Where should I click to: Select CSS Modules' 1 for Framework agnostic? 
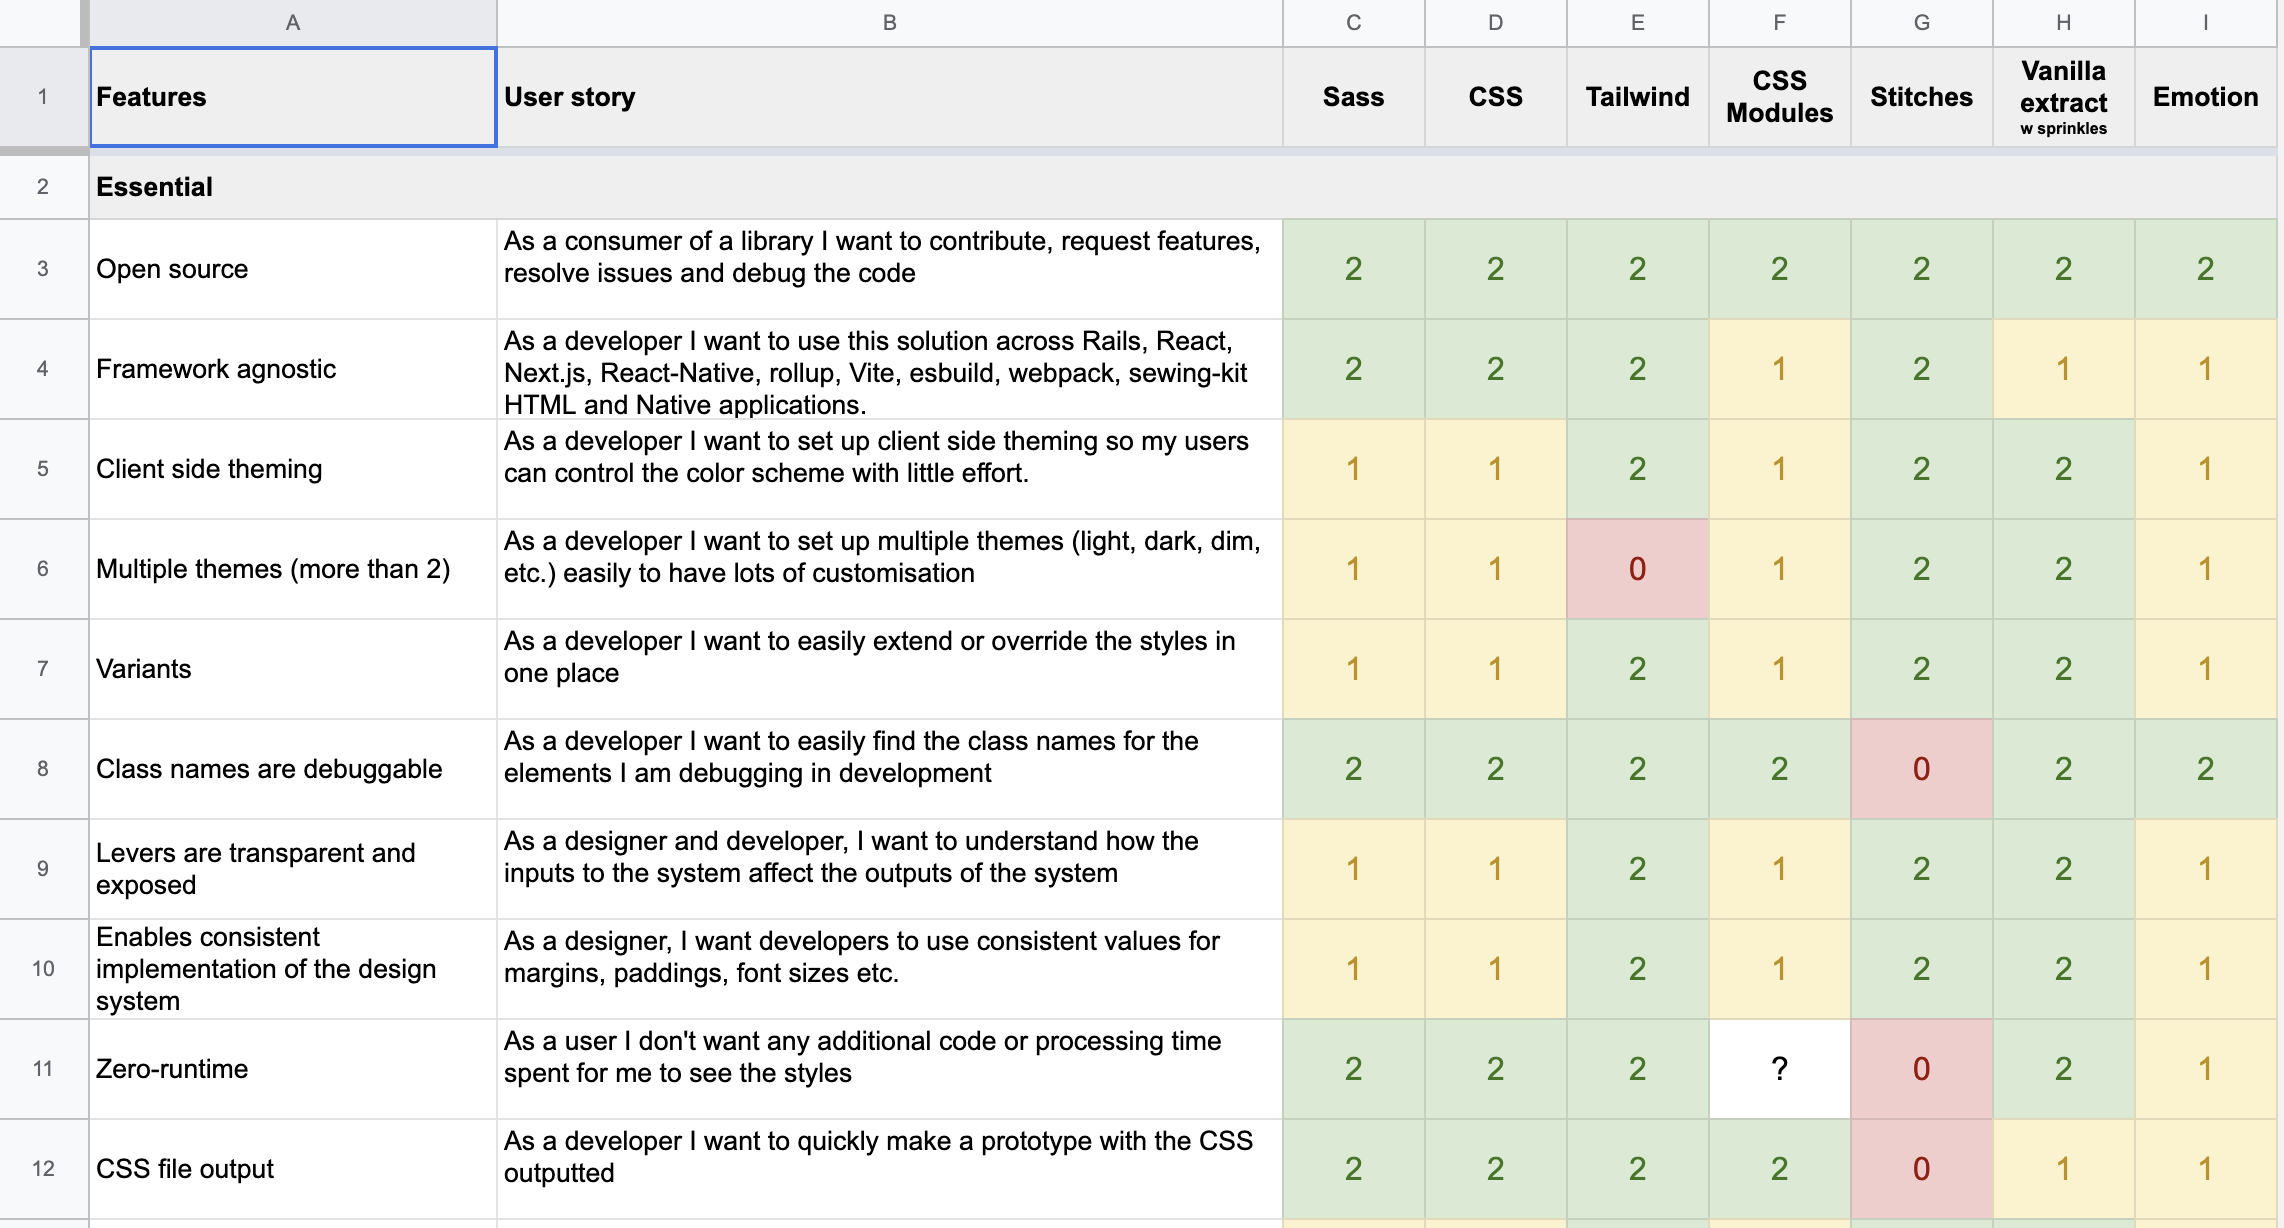(x=1780, y=369)
